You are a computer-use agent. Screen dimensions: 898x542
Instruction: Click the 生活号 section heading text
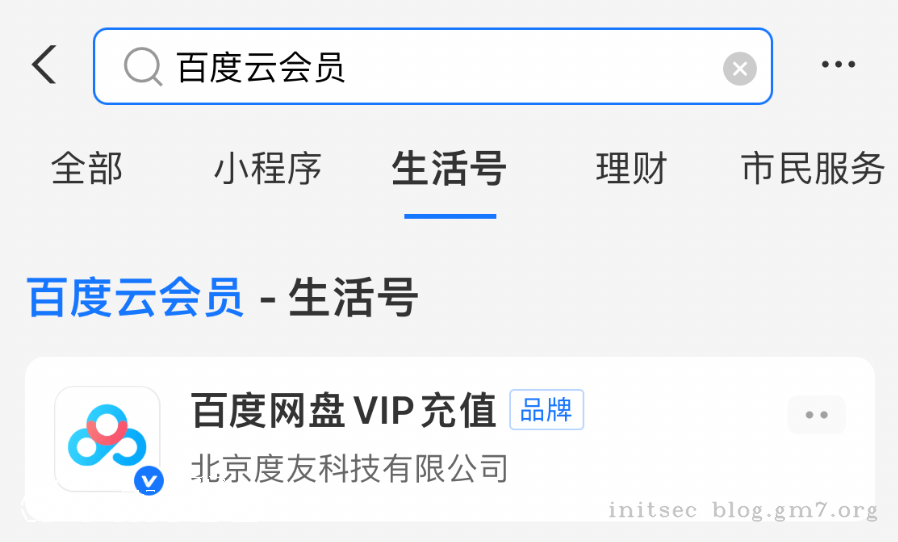pyautogui.click(x=353, y=297)
